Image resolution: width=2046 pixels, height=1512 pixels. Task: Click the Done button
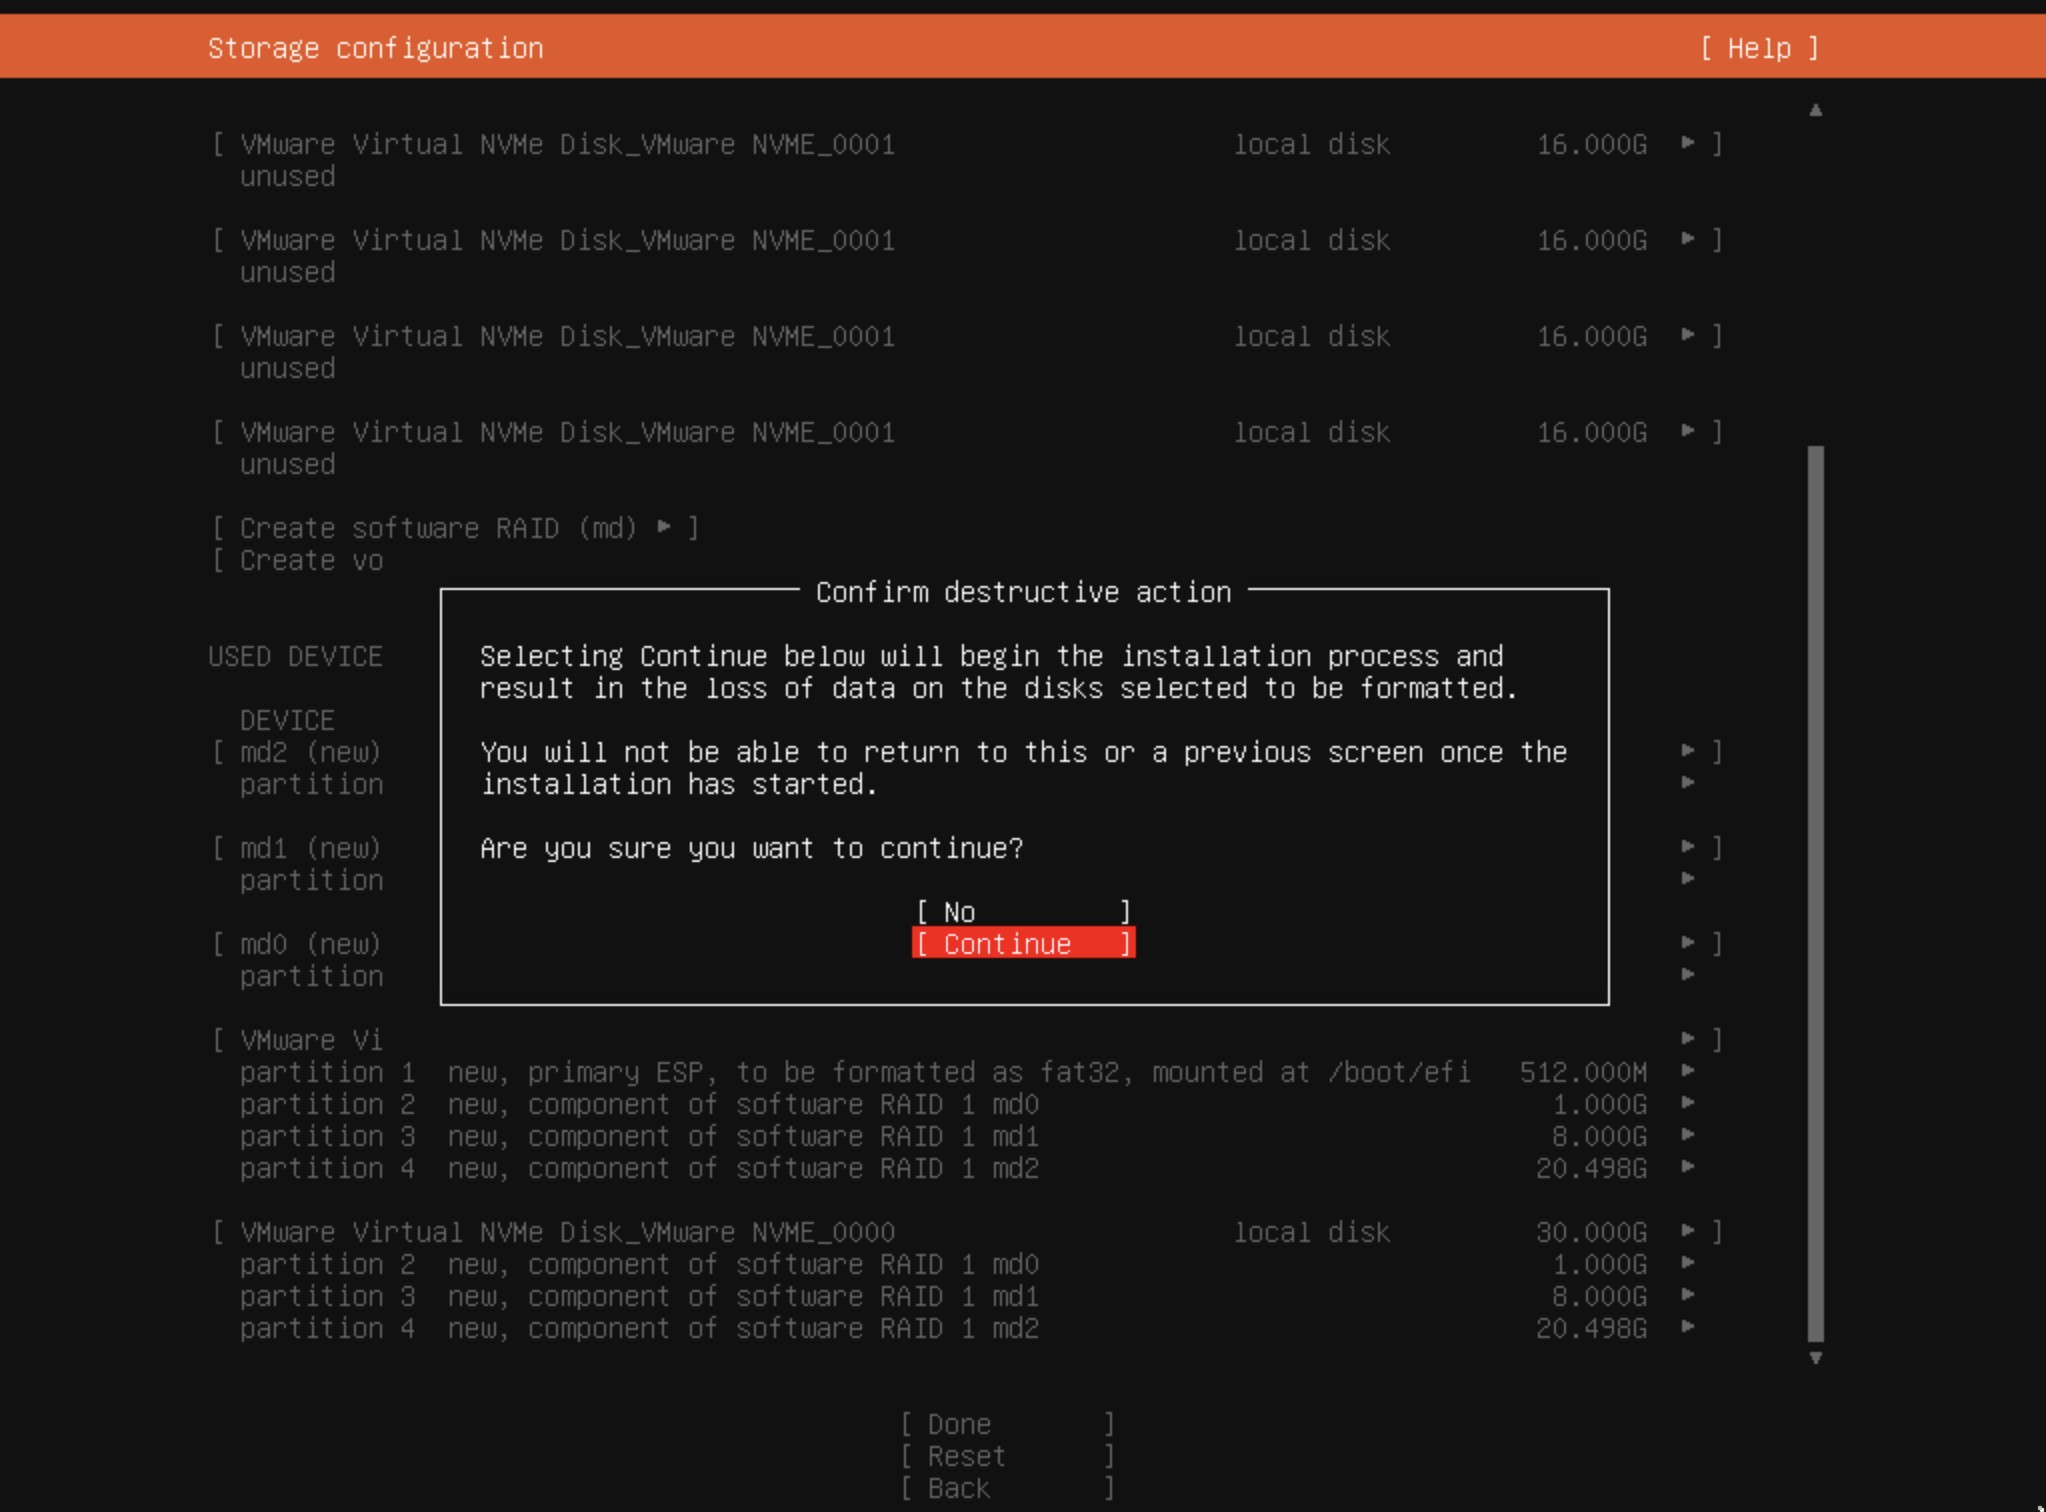[x=1006, y=1423]
